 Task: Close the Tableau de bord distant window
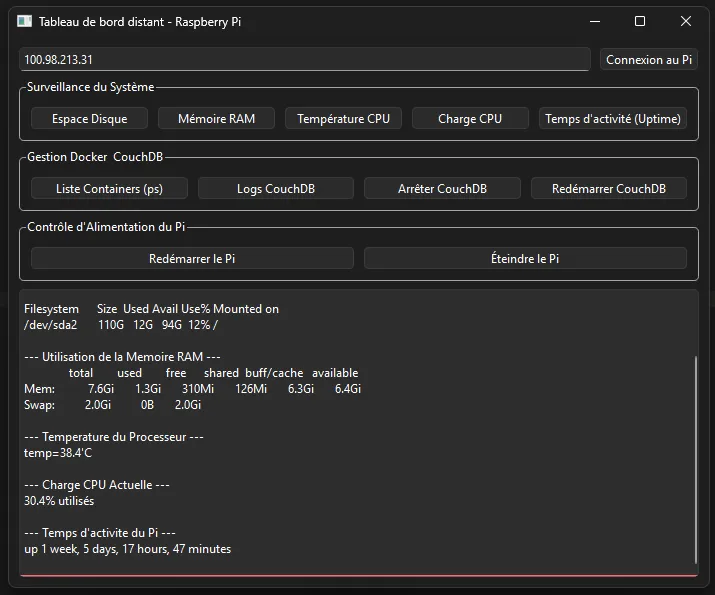pyautogui.click(x=686, y=21)
